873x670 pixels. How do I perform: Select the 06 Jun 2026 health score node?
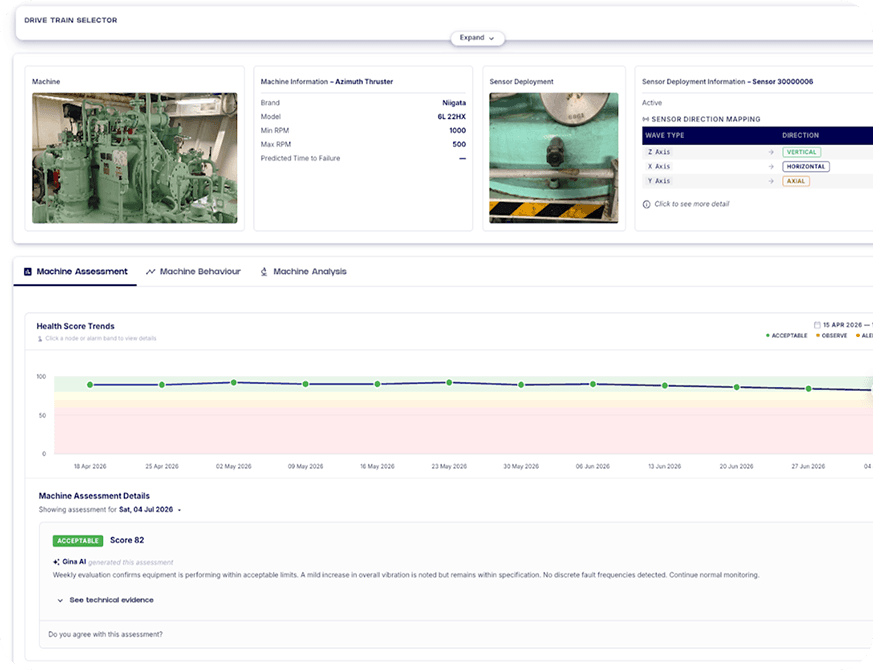593,384
